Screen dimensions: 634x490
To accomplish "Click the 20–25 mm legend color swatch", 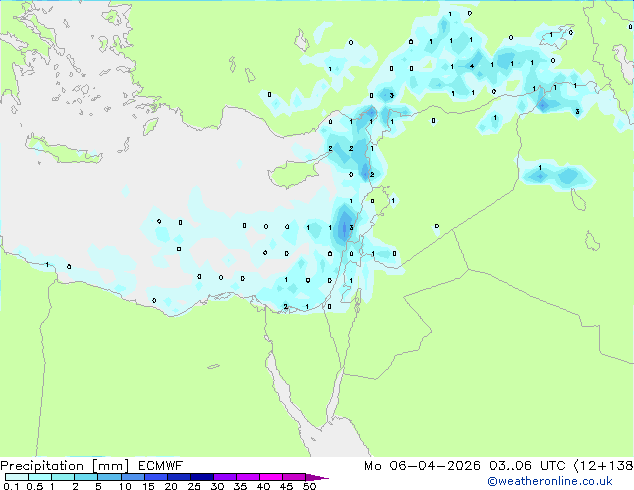I will pos(179,477).
